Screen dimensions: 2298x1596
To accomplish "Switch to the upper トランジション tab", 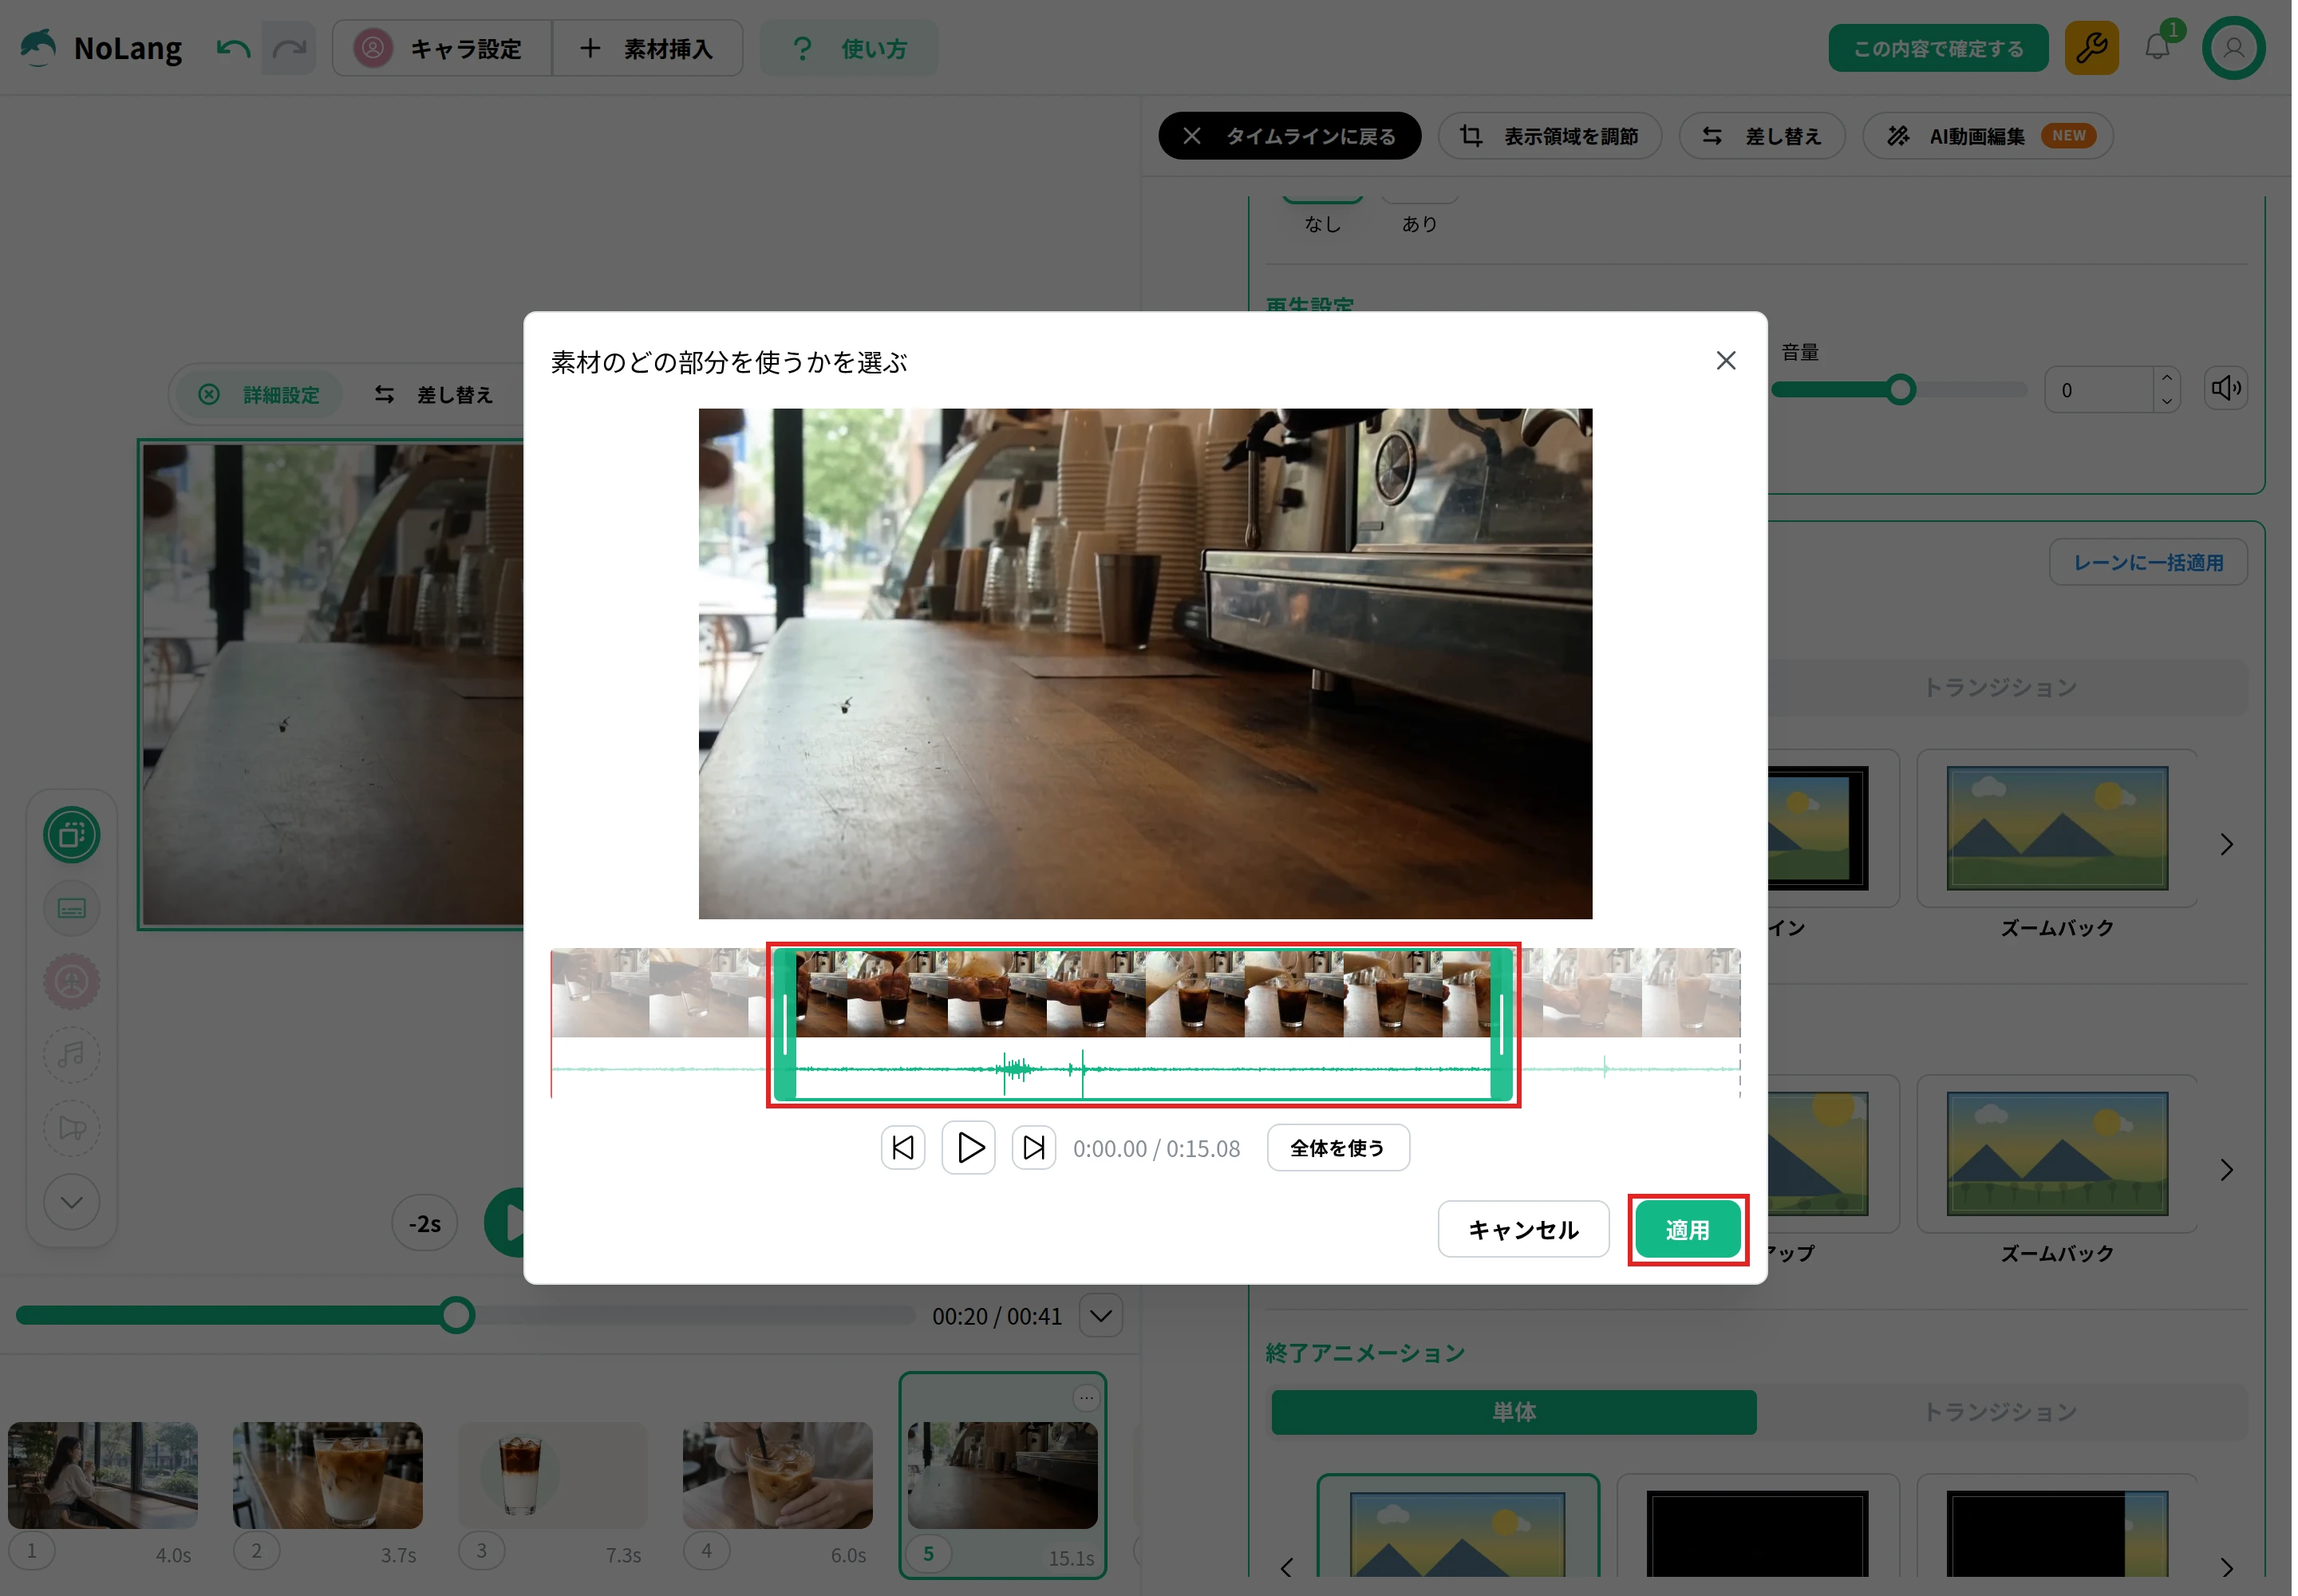I will [x=2001, y=687].
